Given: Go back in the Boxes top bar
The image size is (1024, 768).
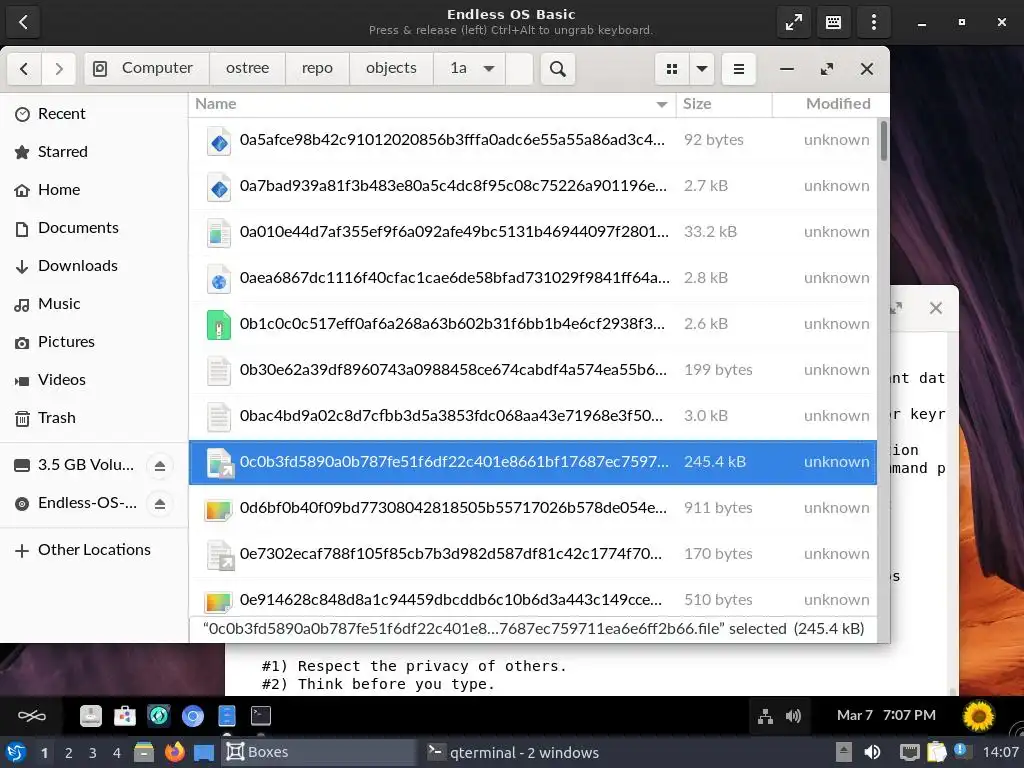Looking at the screenshot, I should 24,22.
